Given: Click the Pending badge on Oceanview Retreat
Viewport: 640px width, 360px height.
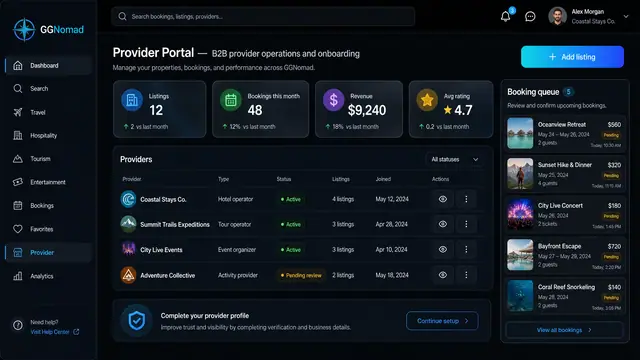Looking at the screenshot, I should point(611,135).
